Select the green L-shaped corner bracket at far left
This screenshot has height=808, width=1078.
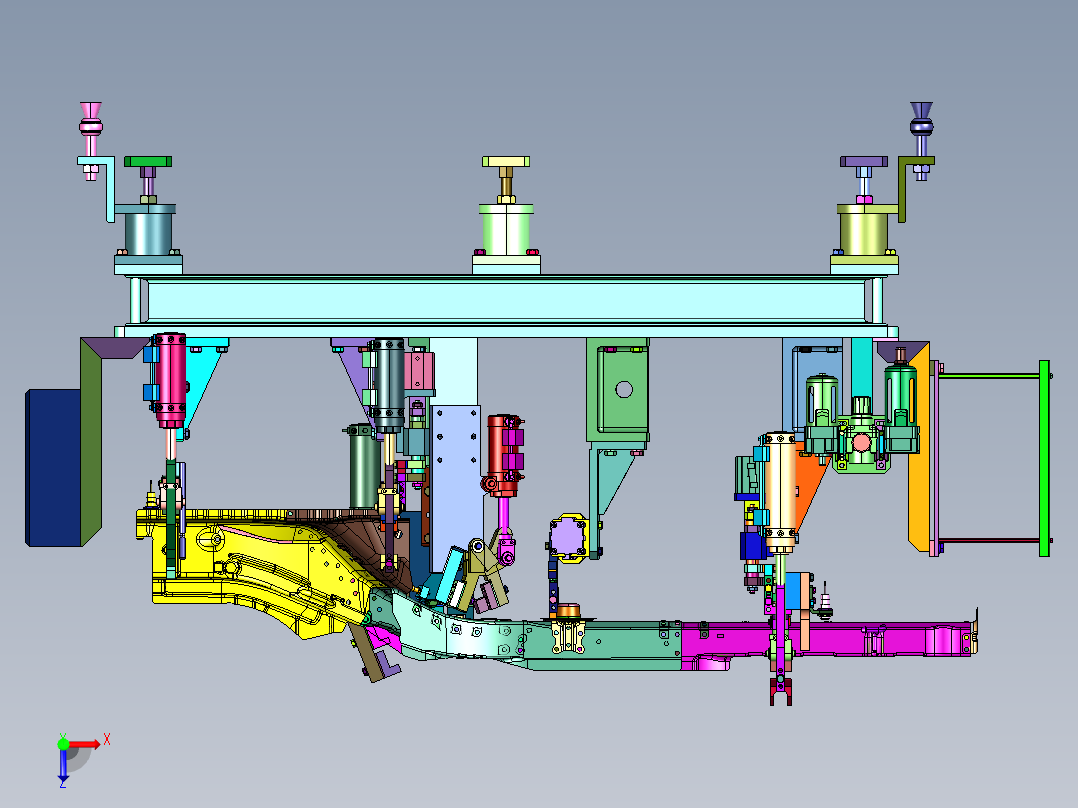pyautogui.click(x=91, y=440)
